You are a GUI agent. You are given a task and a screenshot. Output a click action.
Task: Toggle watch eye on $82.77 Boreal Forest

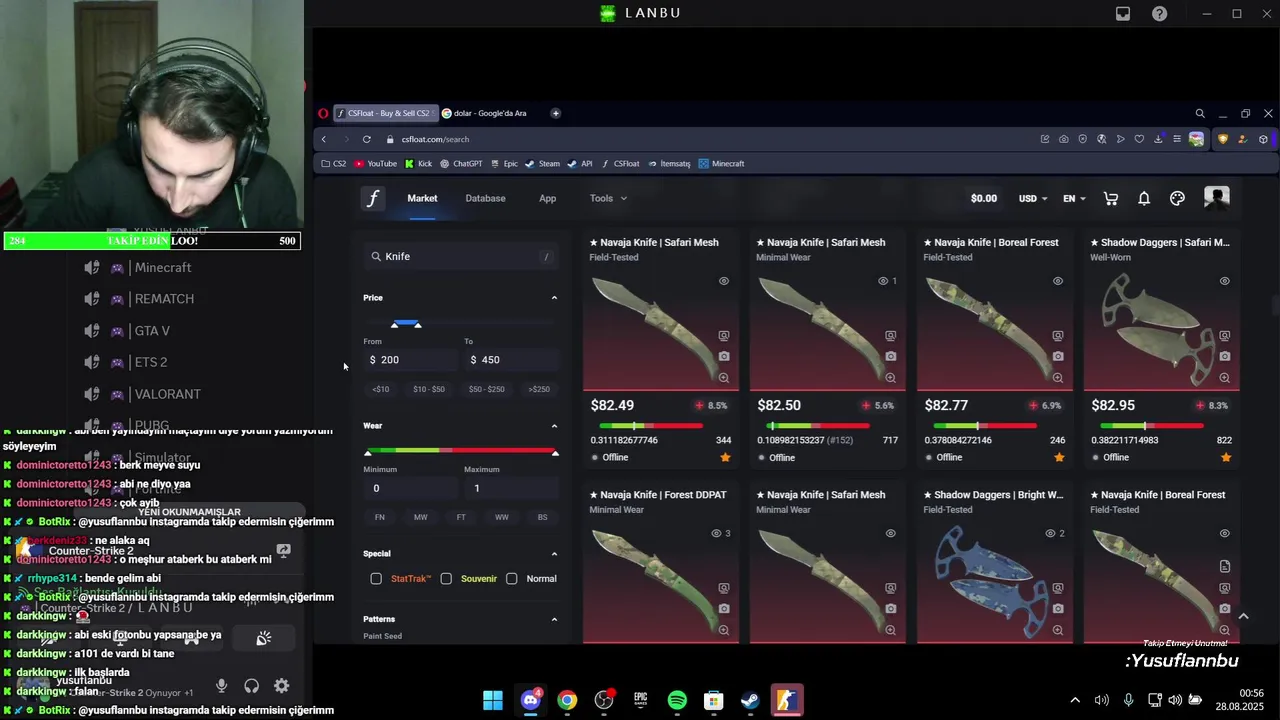tap(1057, 281)
